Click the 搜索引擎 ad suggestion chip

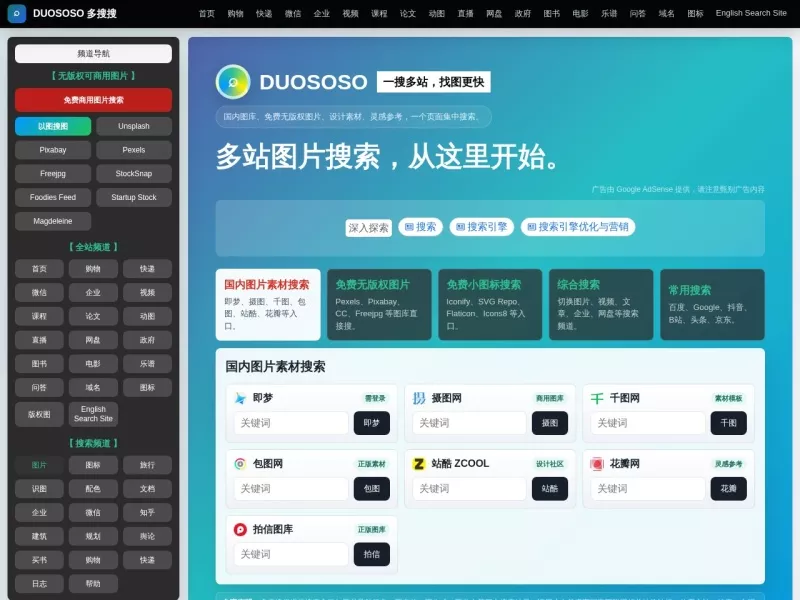(x=482, y=227)
